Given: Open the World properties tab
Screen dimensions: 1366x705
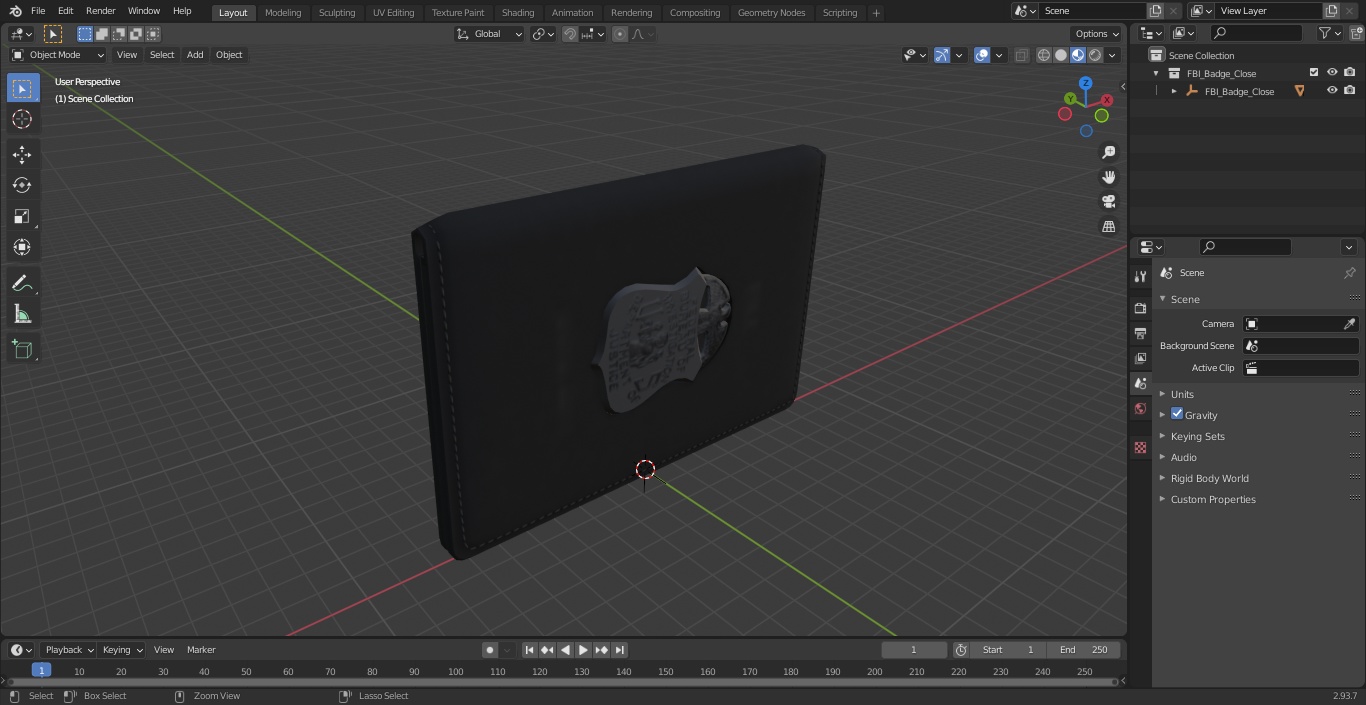Looking at the screenshot, I should (x=1140, y=408).
